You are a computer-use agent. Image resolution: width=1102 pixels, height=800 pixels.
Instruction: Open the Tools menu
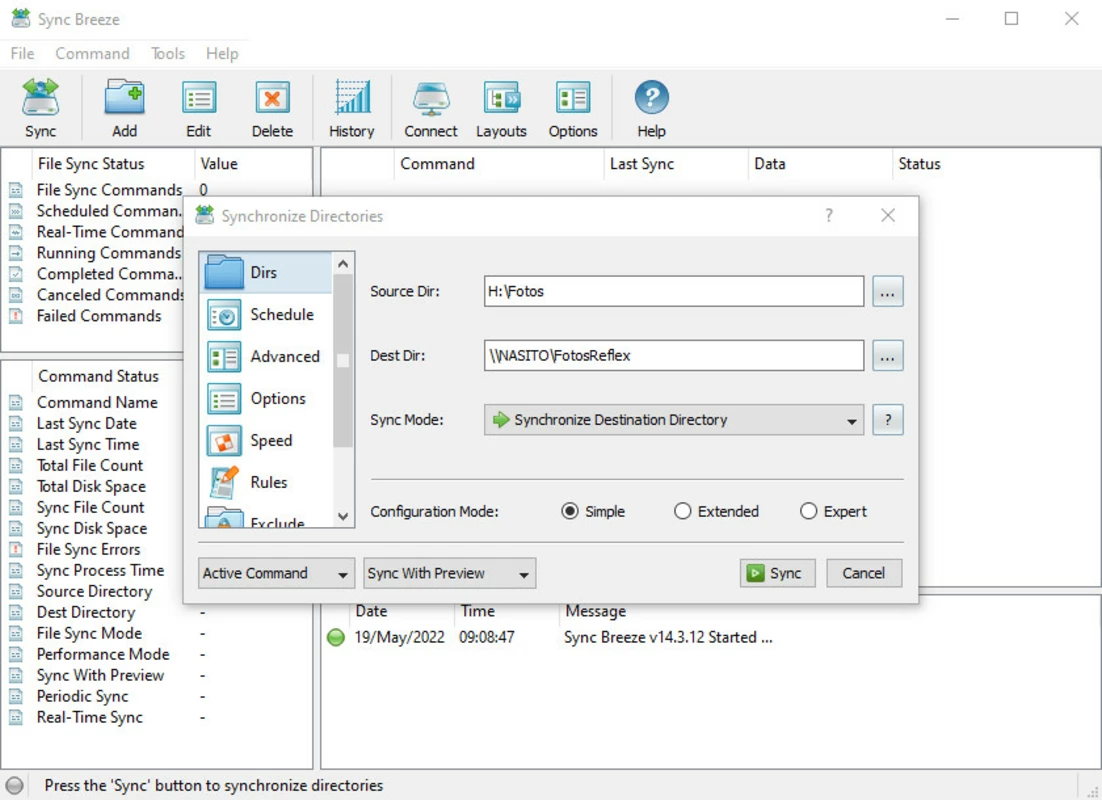tap(168, 53)
